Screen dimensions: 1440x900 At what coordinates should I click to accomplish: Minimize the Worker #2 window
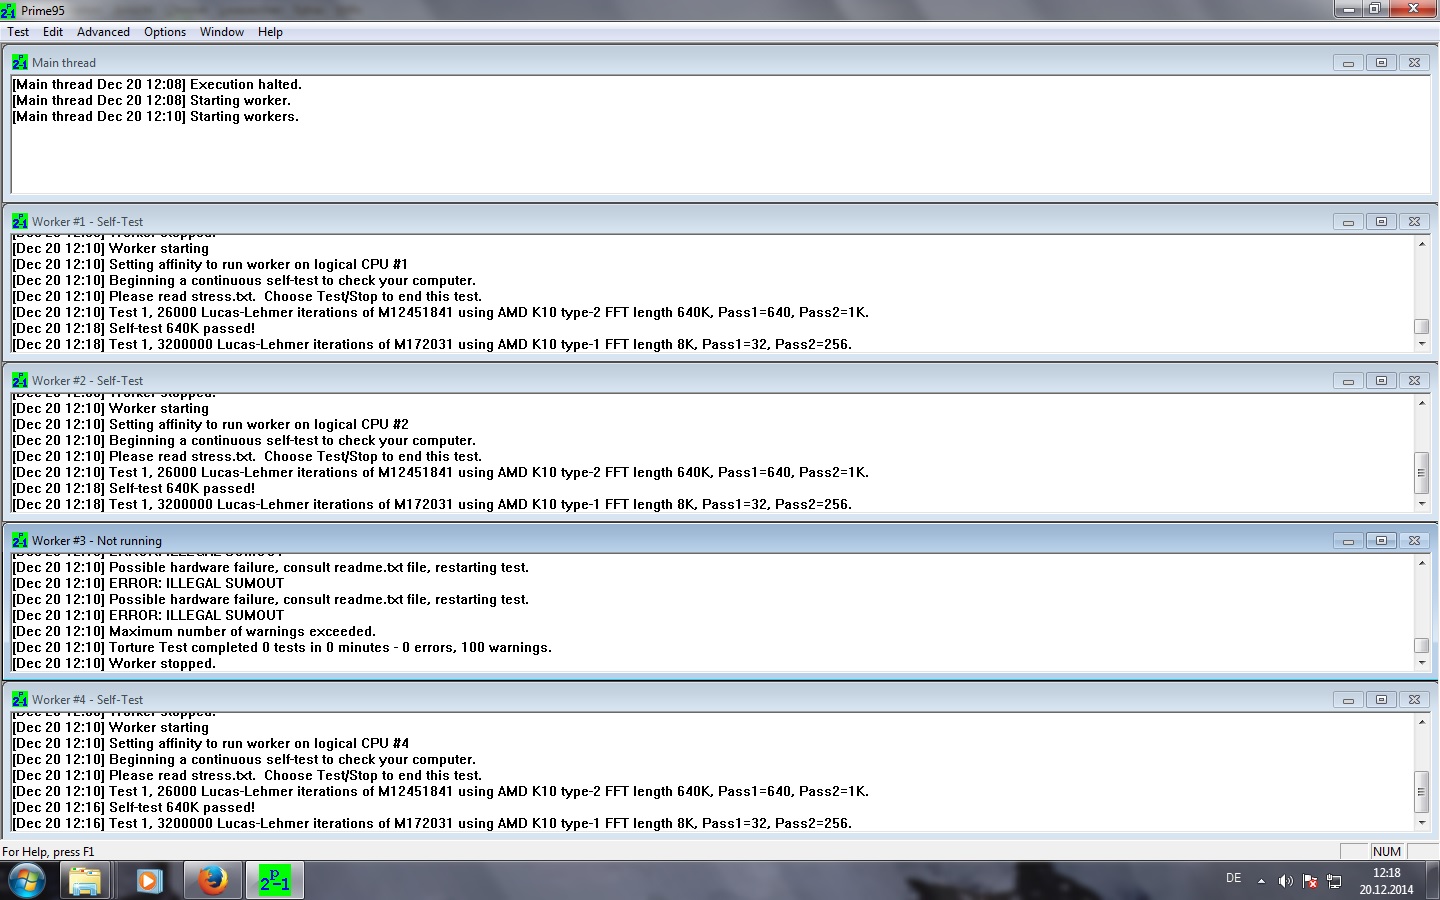[x=1348, y=380]
